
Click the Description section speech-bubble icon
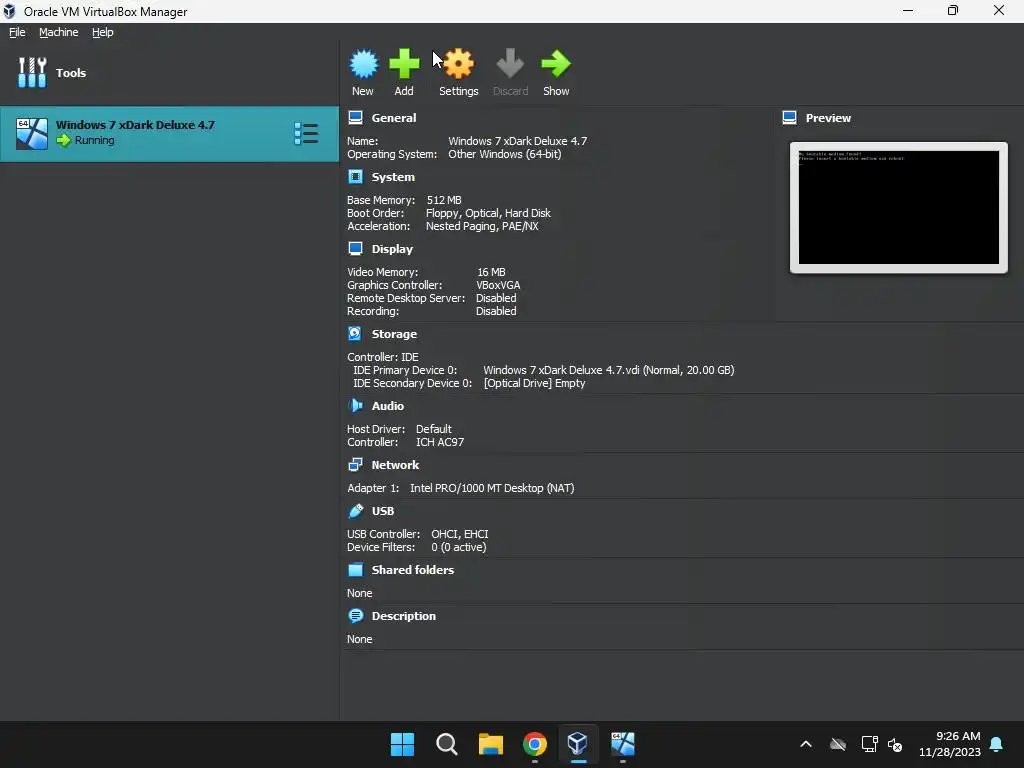(x=355, y=616)
